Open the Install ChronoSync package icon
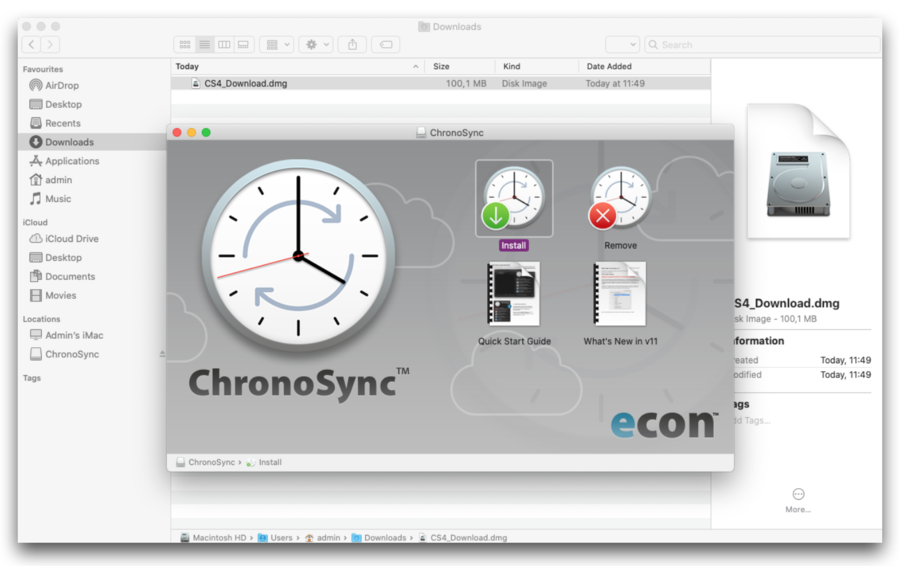The width and height of the screenshot is (900, 566). (x=514, y=199)
